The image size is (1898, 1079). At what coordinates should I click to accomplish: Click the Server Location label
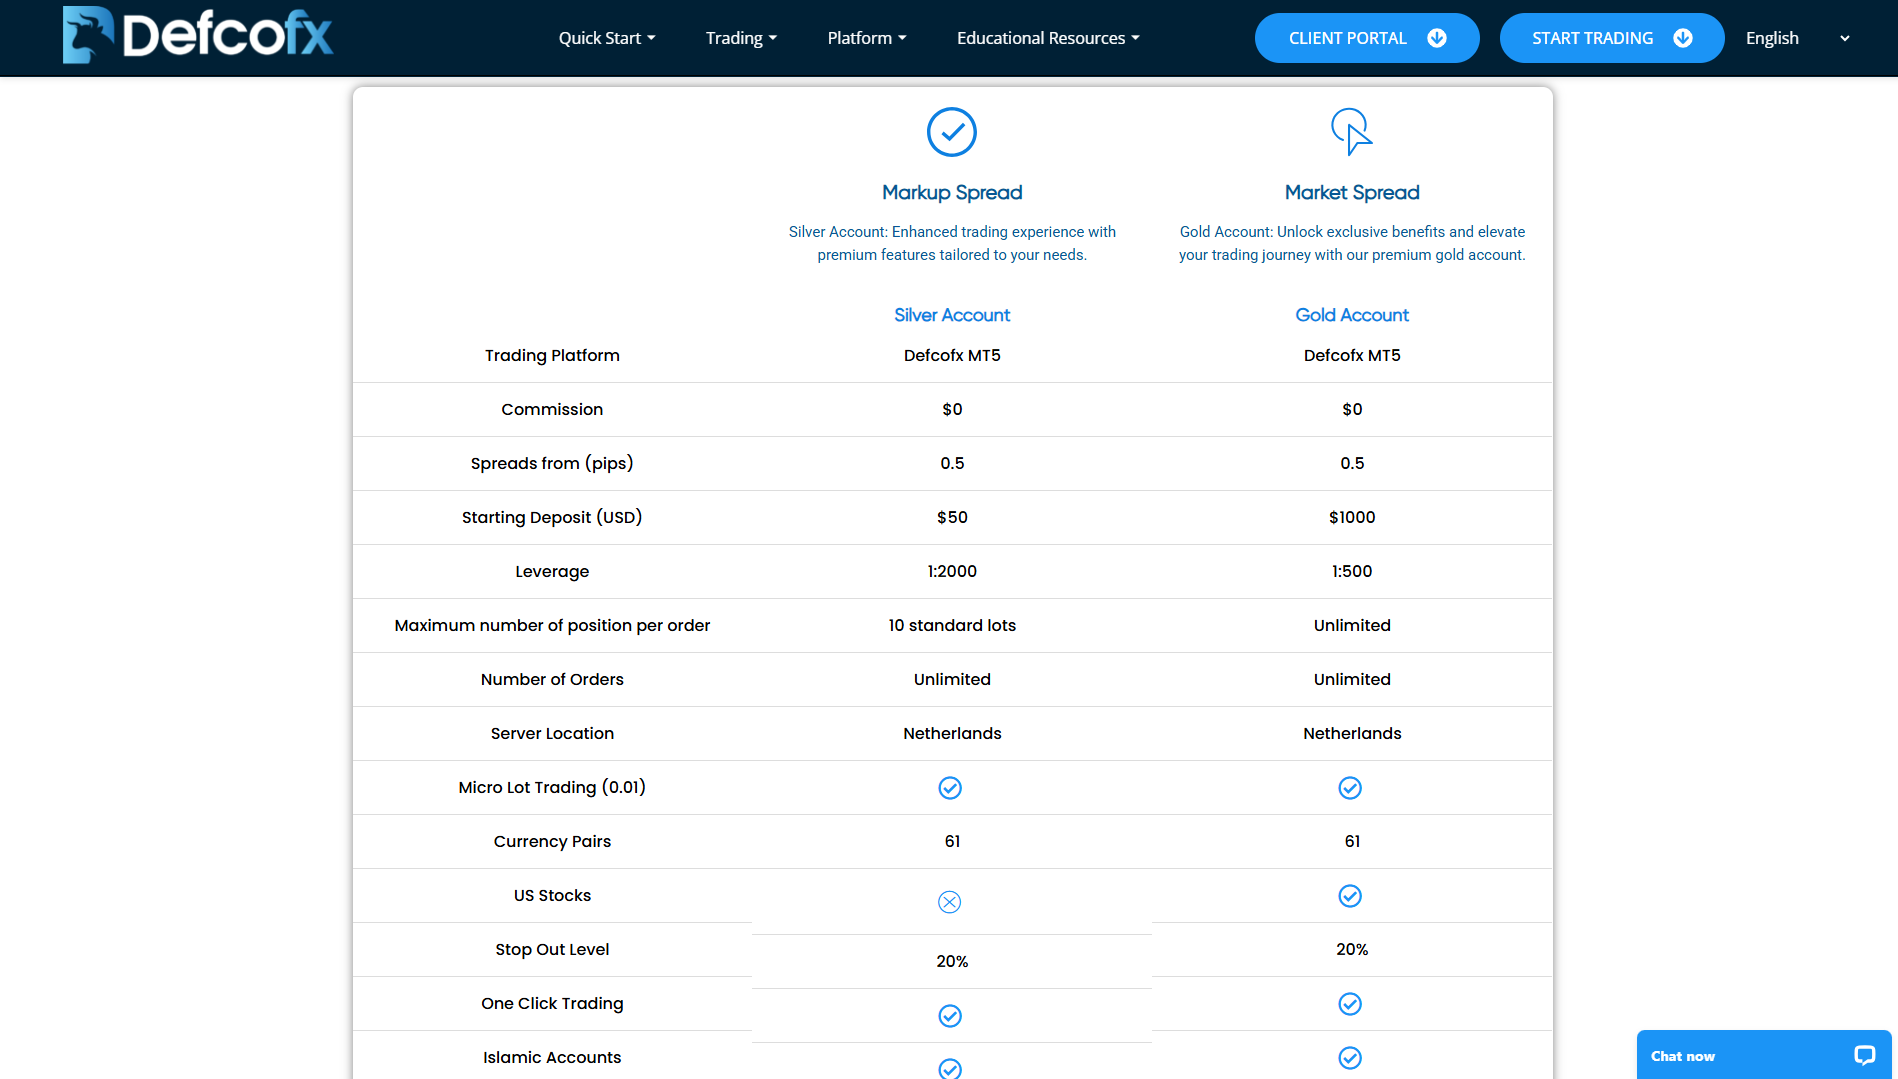[552, 733]
